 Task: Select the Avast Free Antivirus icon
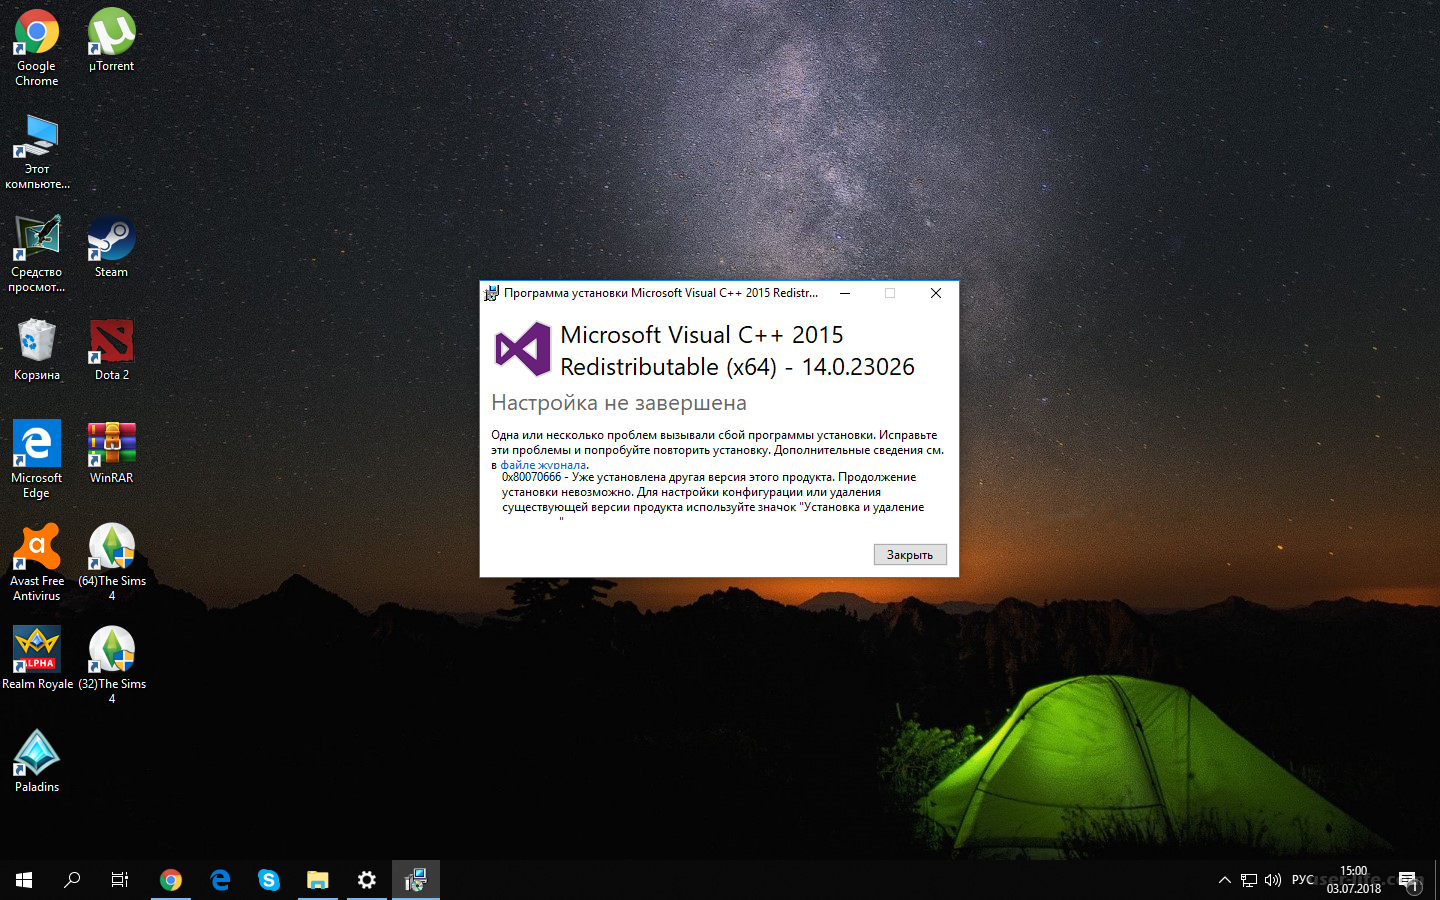[x=37, y=563]
